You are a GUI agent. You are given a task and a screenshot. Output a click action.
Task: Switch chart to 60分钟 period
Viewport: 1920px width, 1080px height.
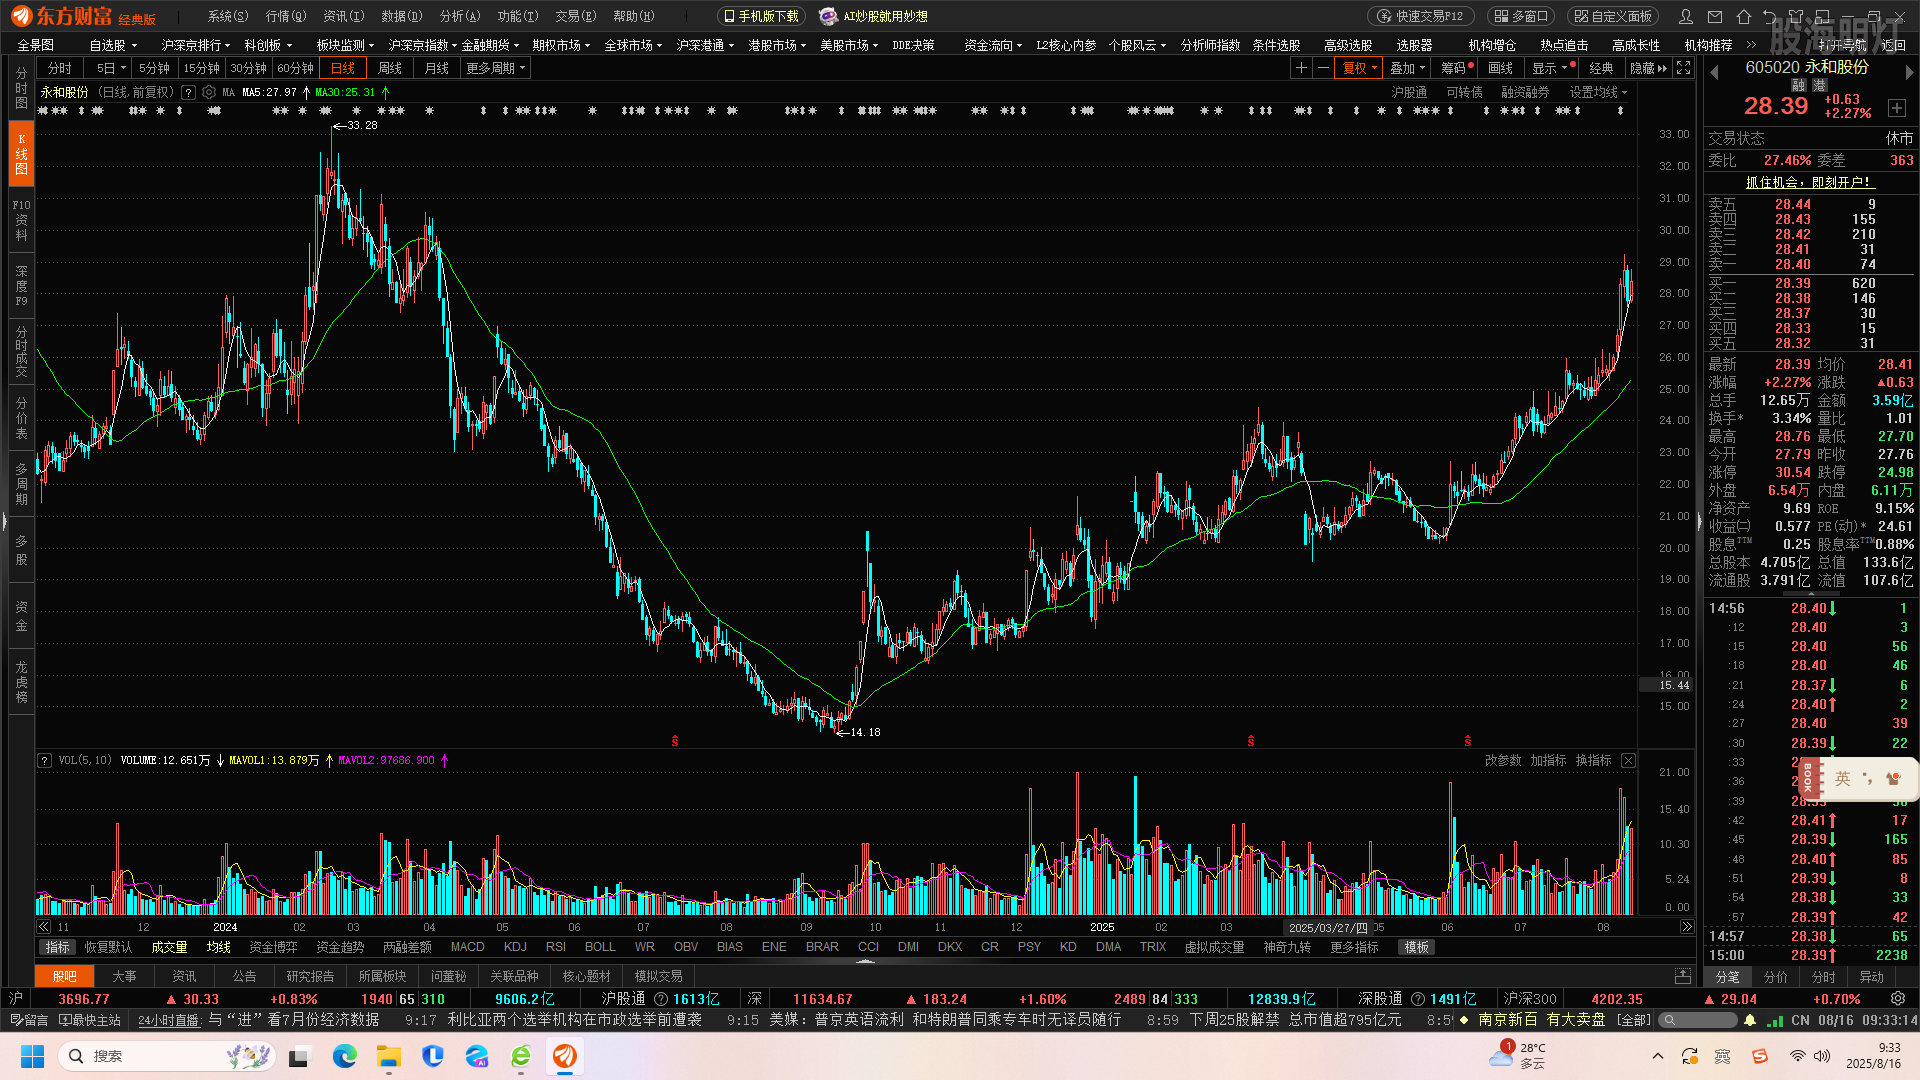coord(295,68)
